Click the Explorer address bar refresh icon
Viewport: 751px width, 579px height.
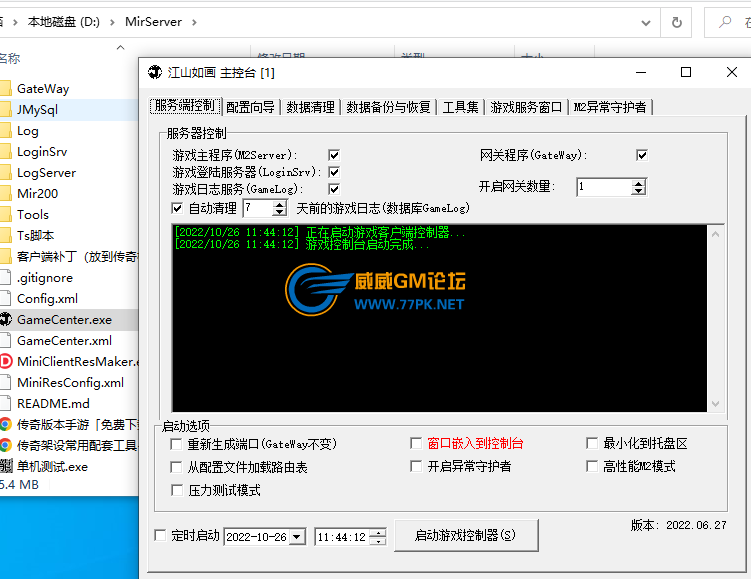pos(676,22)
